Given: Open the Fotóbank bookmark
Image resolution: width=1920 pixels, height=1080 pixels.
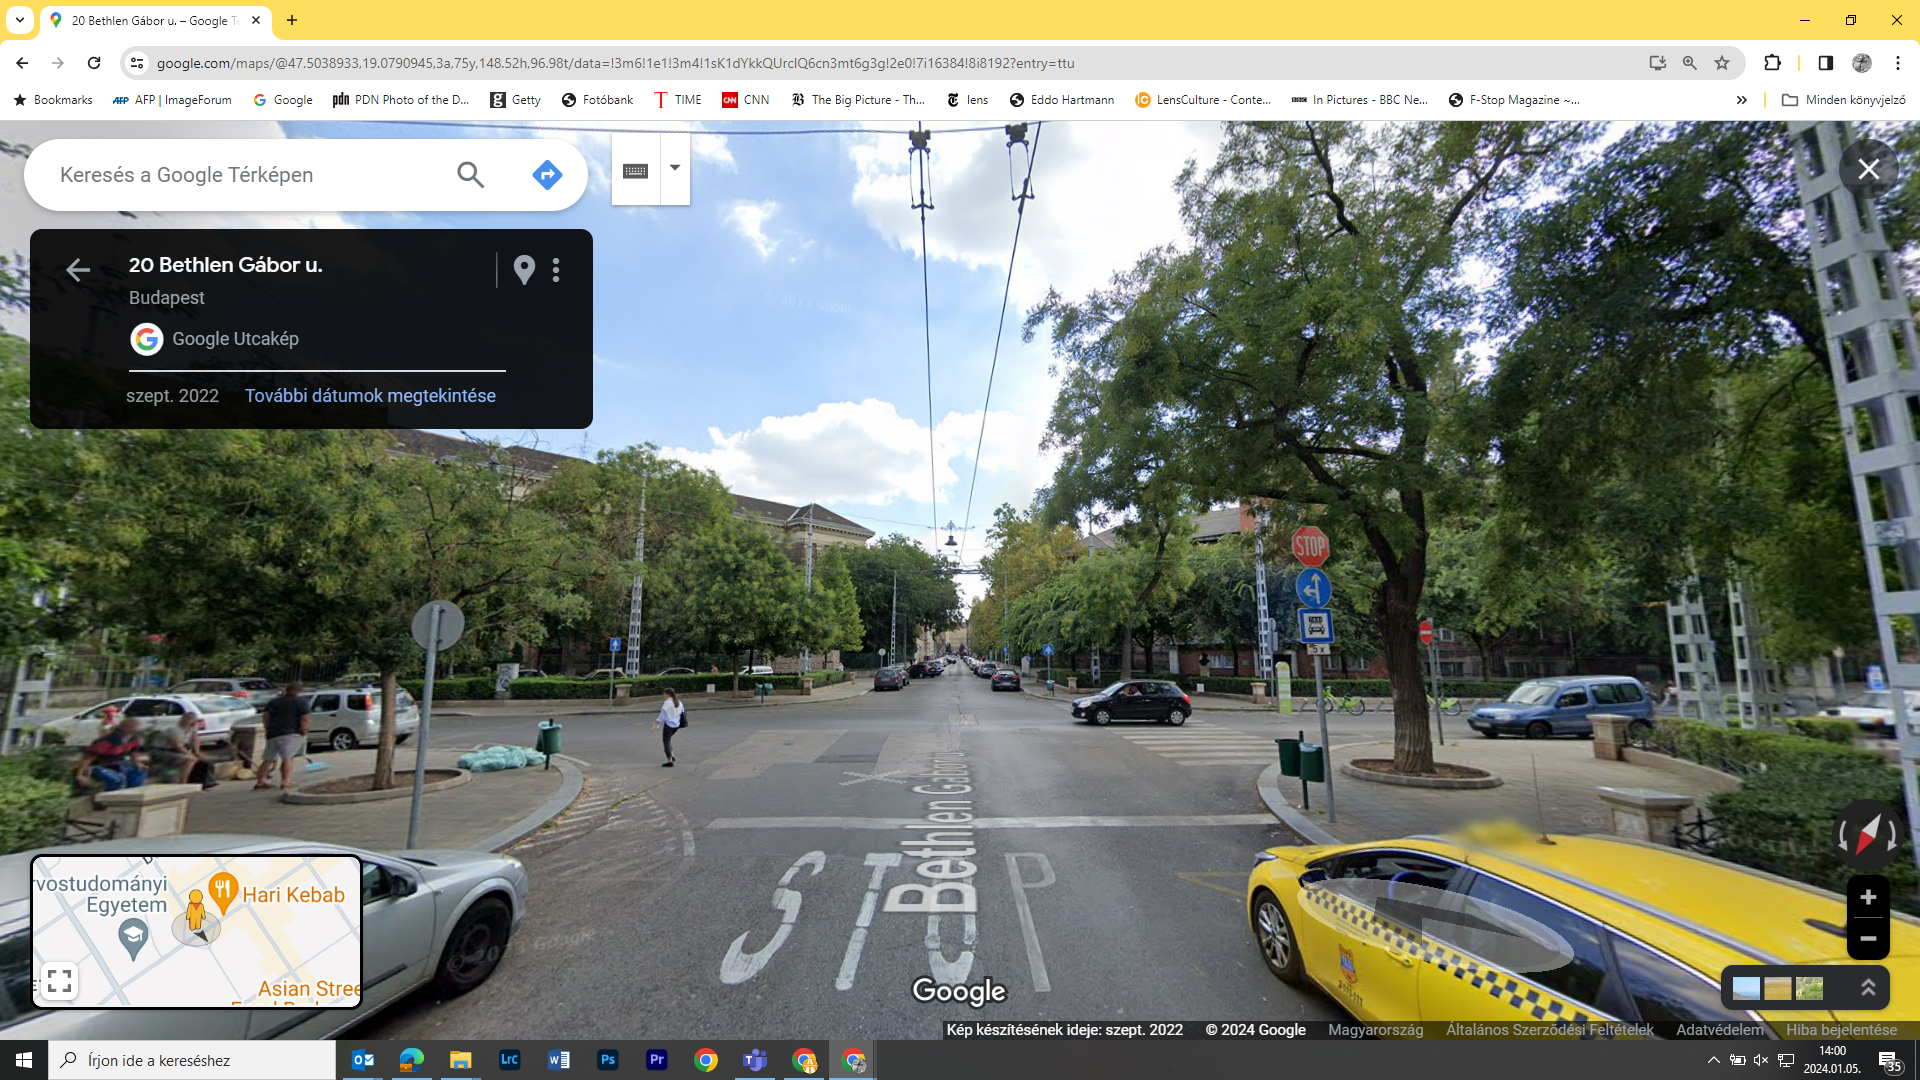Looking at the screenshot, I should tap(597, 100).
